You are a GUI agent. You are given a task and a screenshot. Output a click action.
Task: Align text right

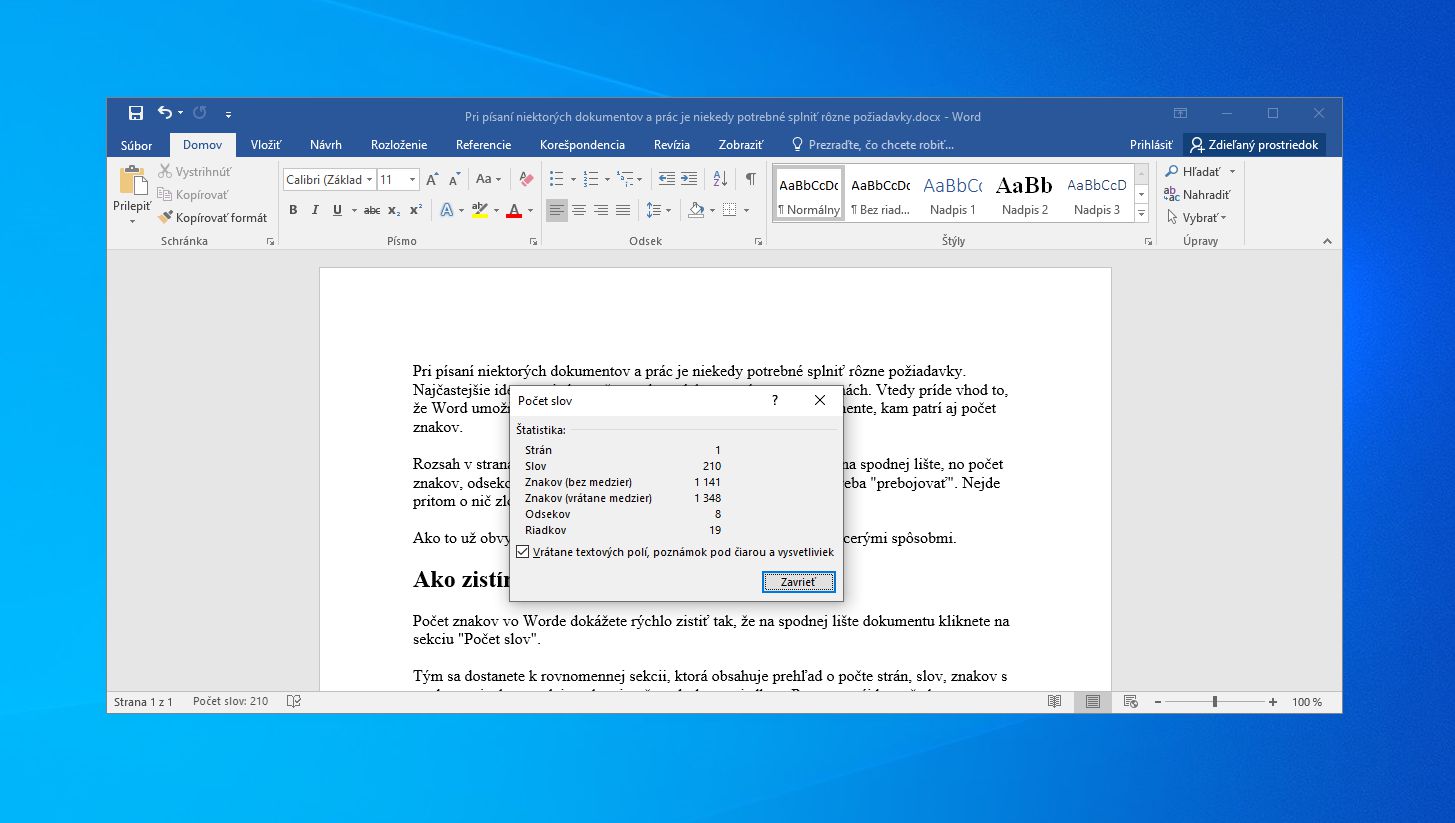click(601, 210)
